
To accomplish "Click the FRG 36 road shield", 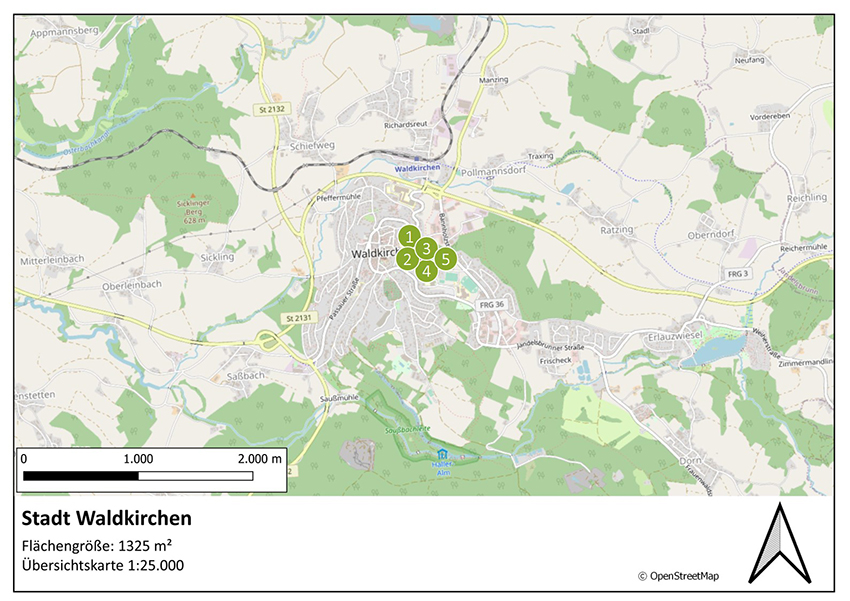I will [492, 305].
